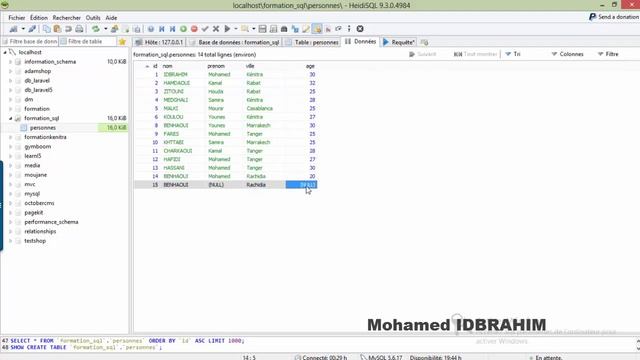Open the Fichier menu
This screenshot has width=640, height=360.
point(17,18)
